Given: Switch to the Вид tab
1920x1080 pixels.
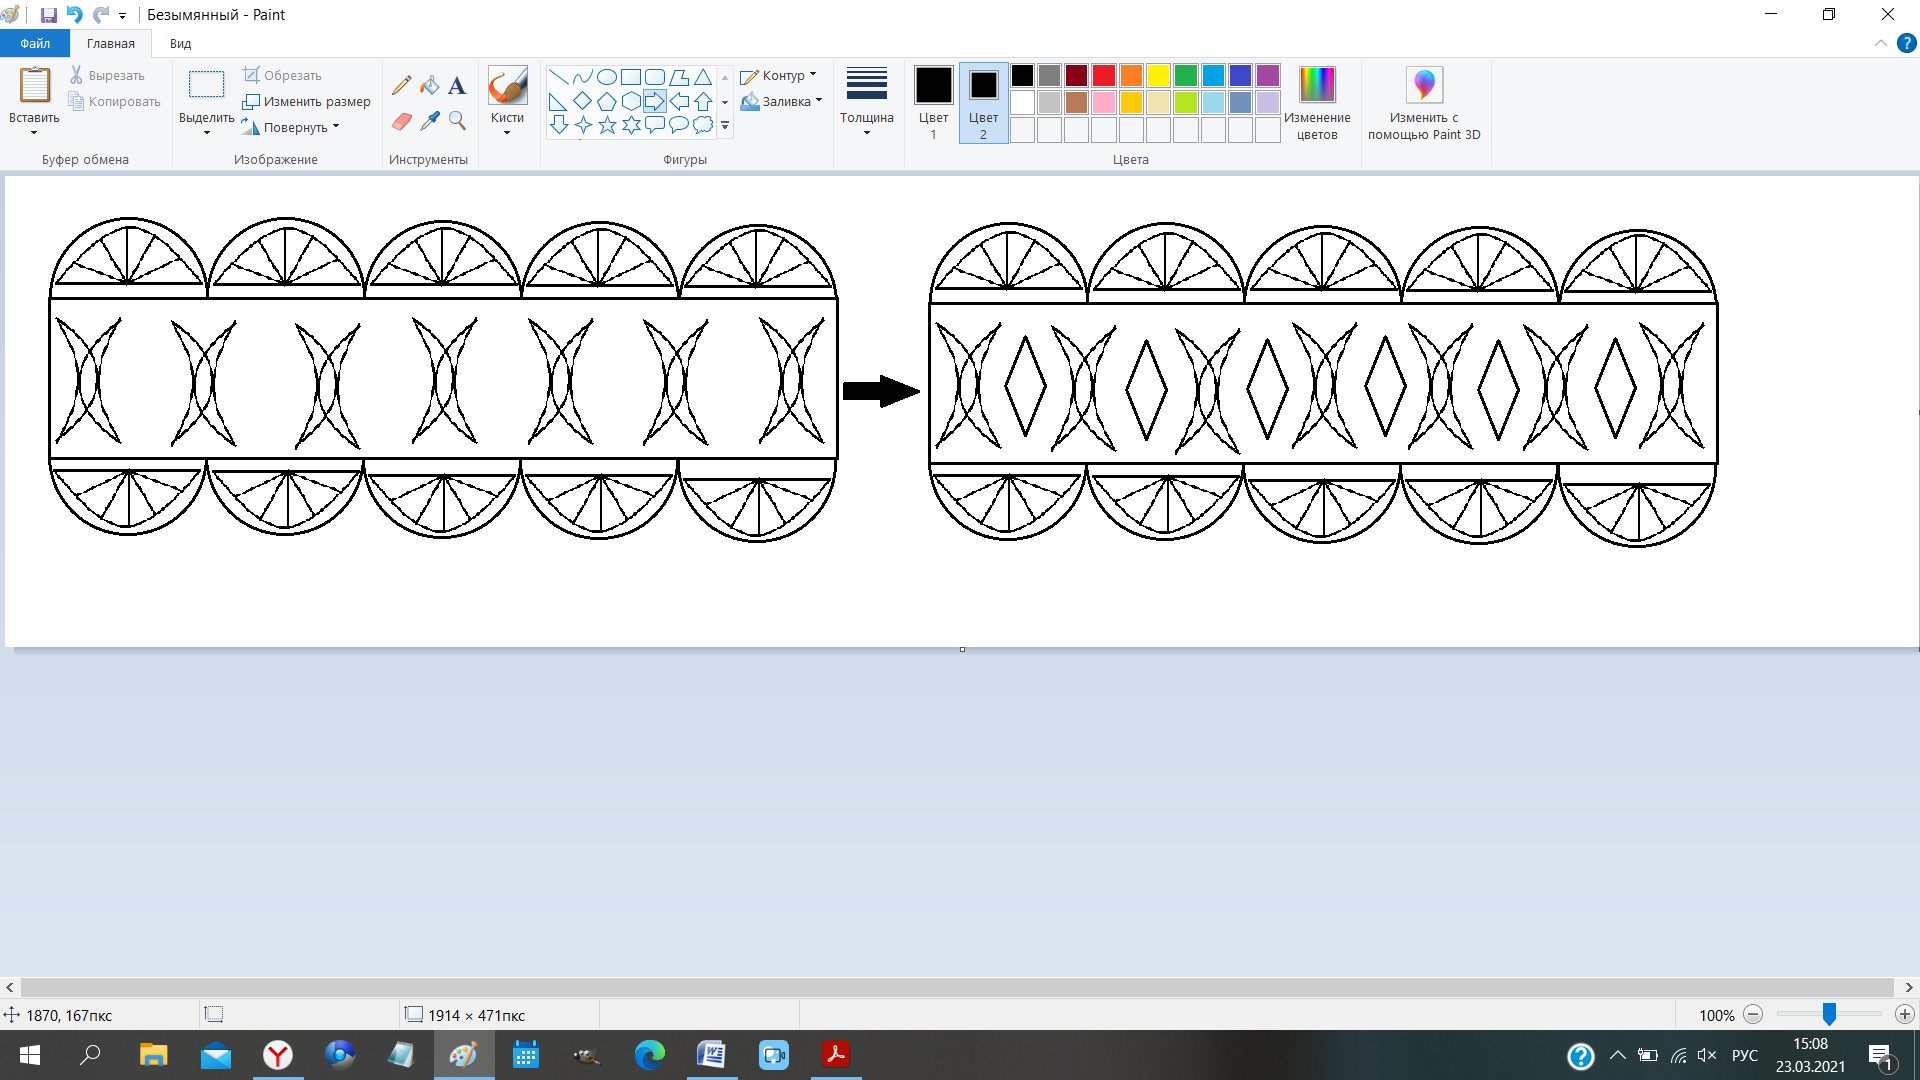Looking at the screenshot, I should (x=180, y=43).
